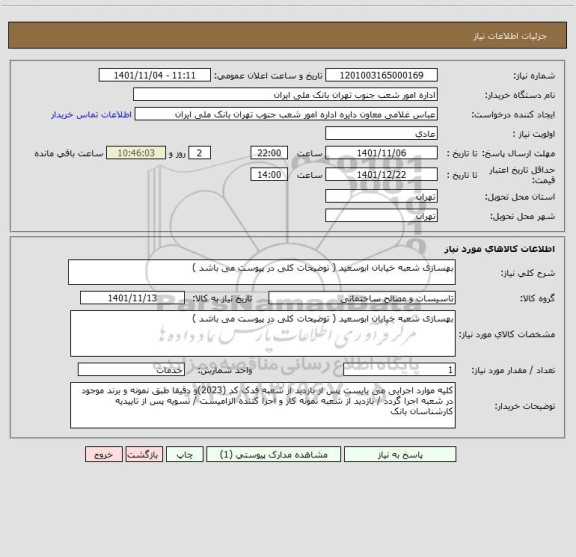This screenshot has width=576, height=557.
Task: Click the خروج exit button
Action: 104,454
